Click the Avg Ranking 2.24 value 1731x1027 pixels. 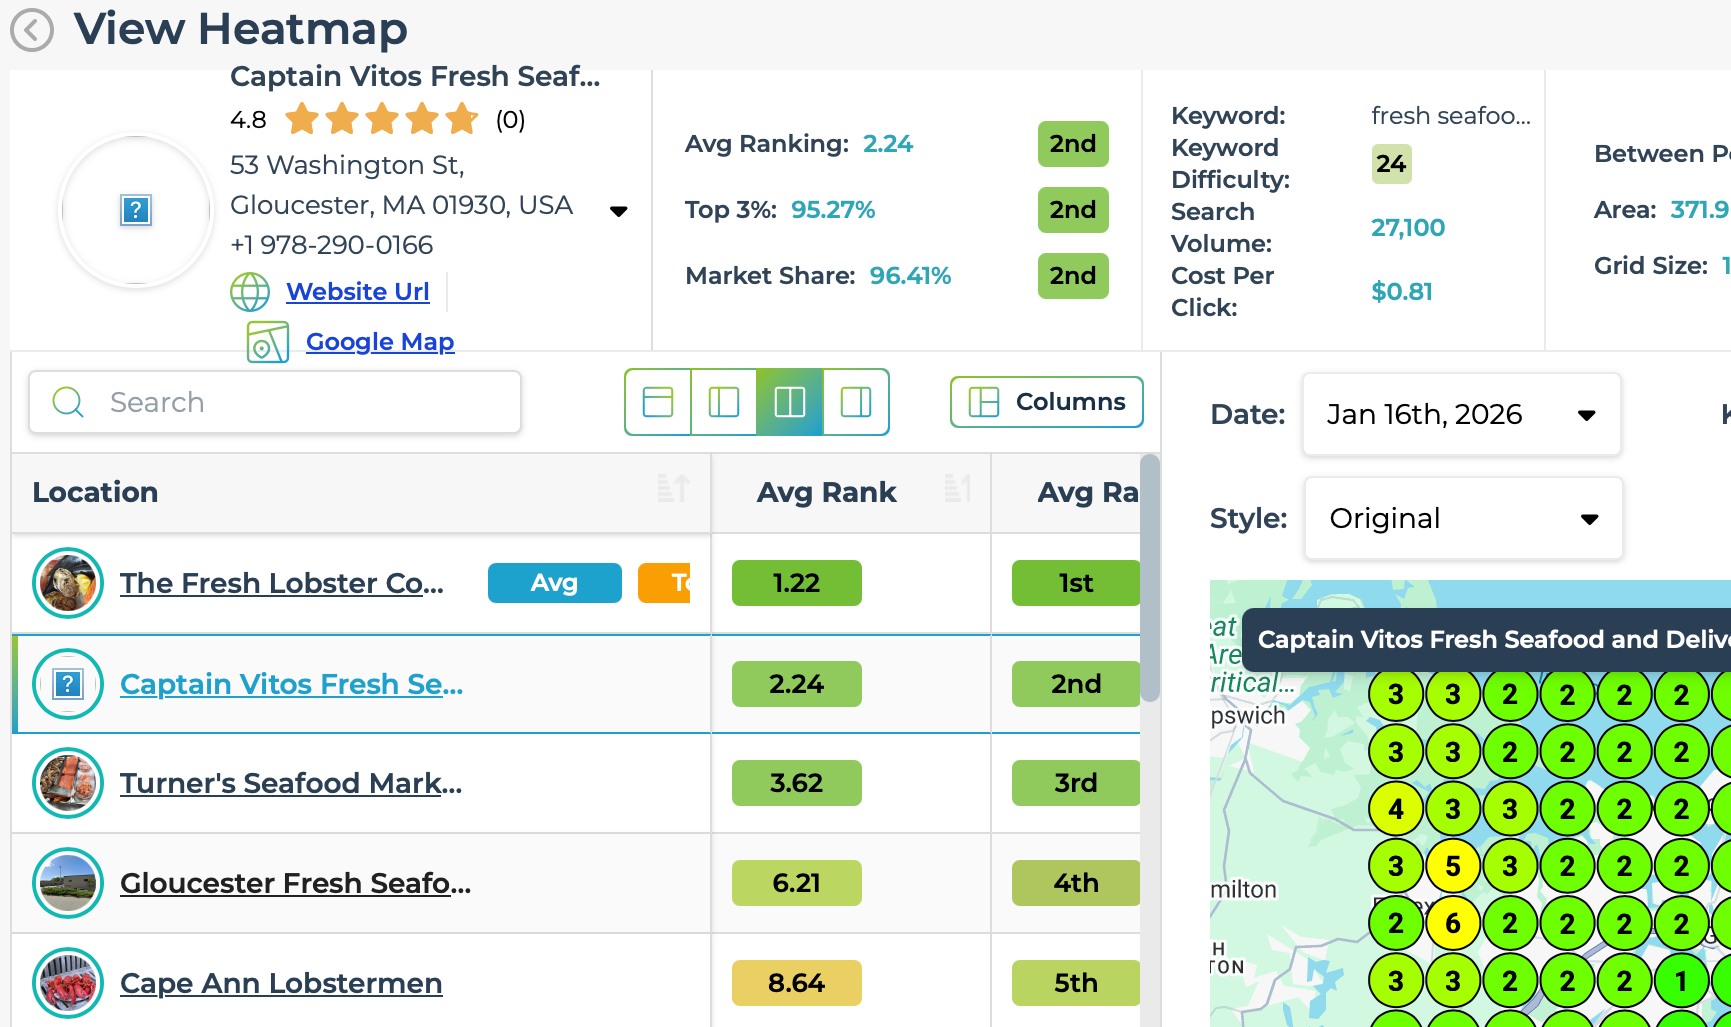pyautogui.click(x=888, y=144)
